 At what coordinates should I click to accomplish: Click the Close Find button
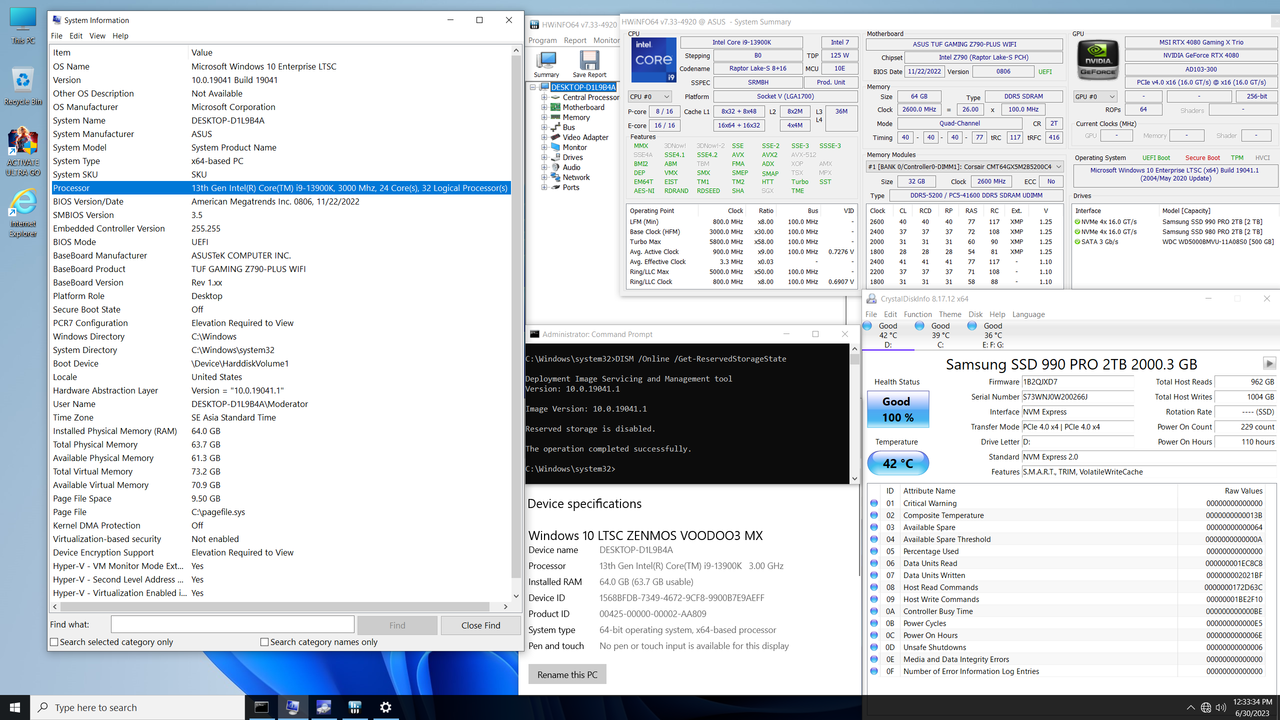click(x=481, y=625)
